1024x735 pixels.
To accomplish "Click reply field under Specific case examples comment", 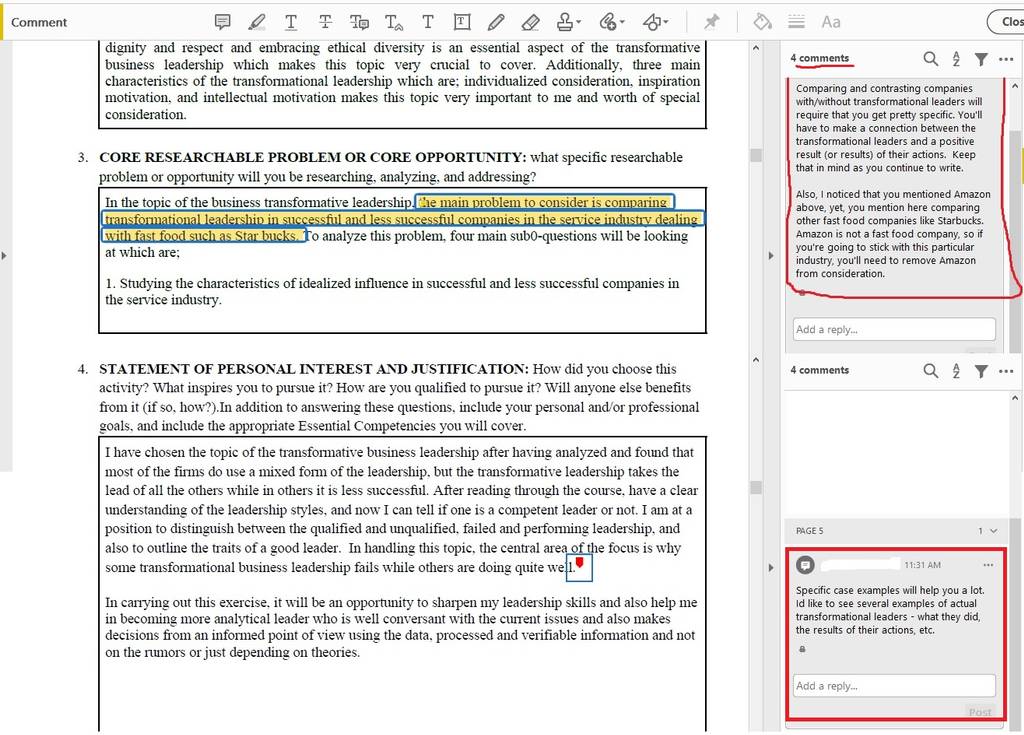I will tap(894, 685).
